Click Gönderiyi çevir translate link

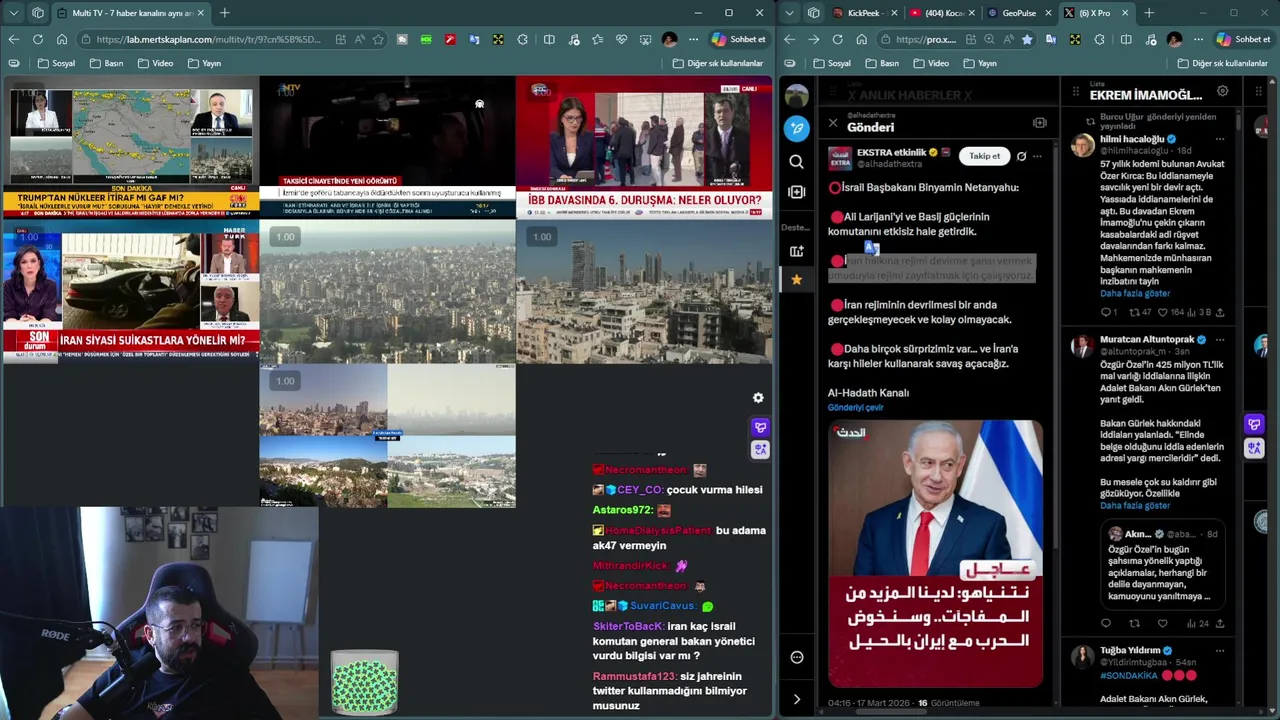coord(855,408)
